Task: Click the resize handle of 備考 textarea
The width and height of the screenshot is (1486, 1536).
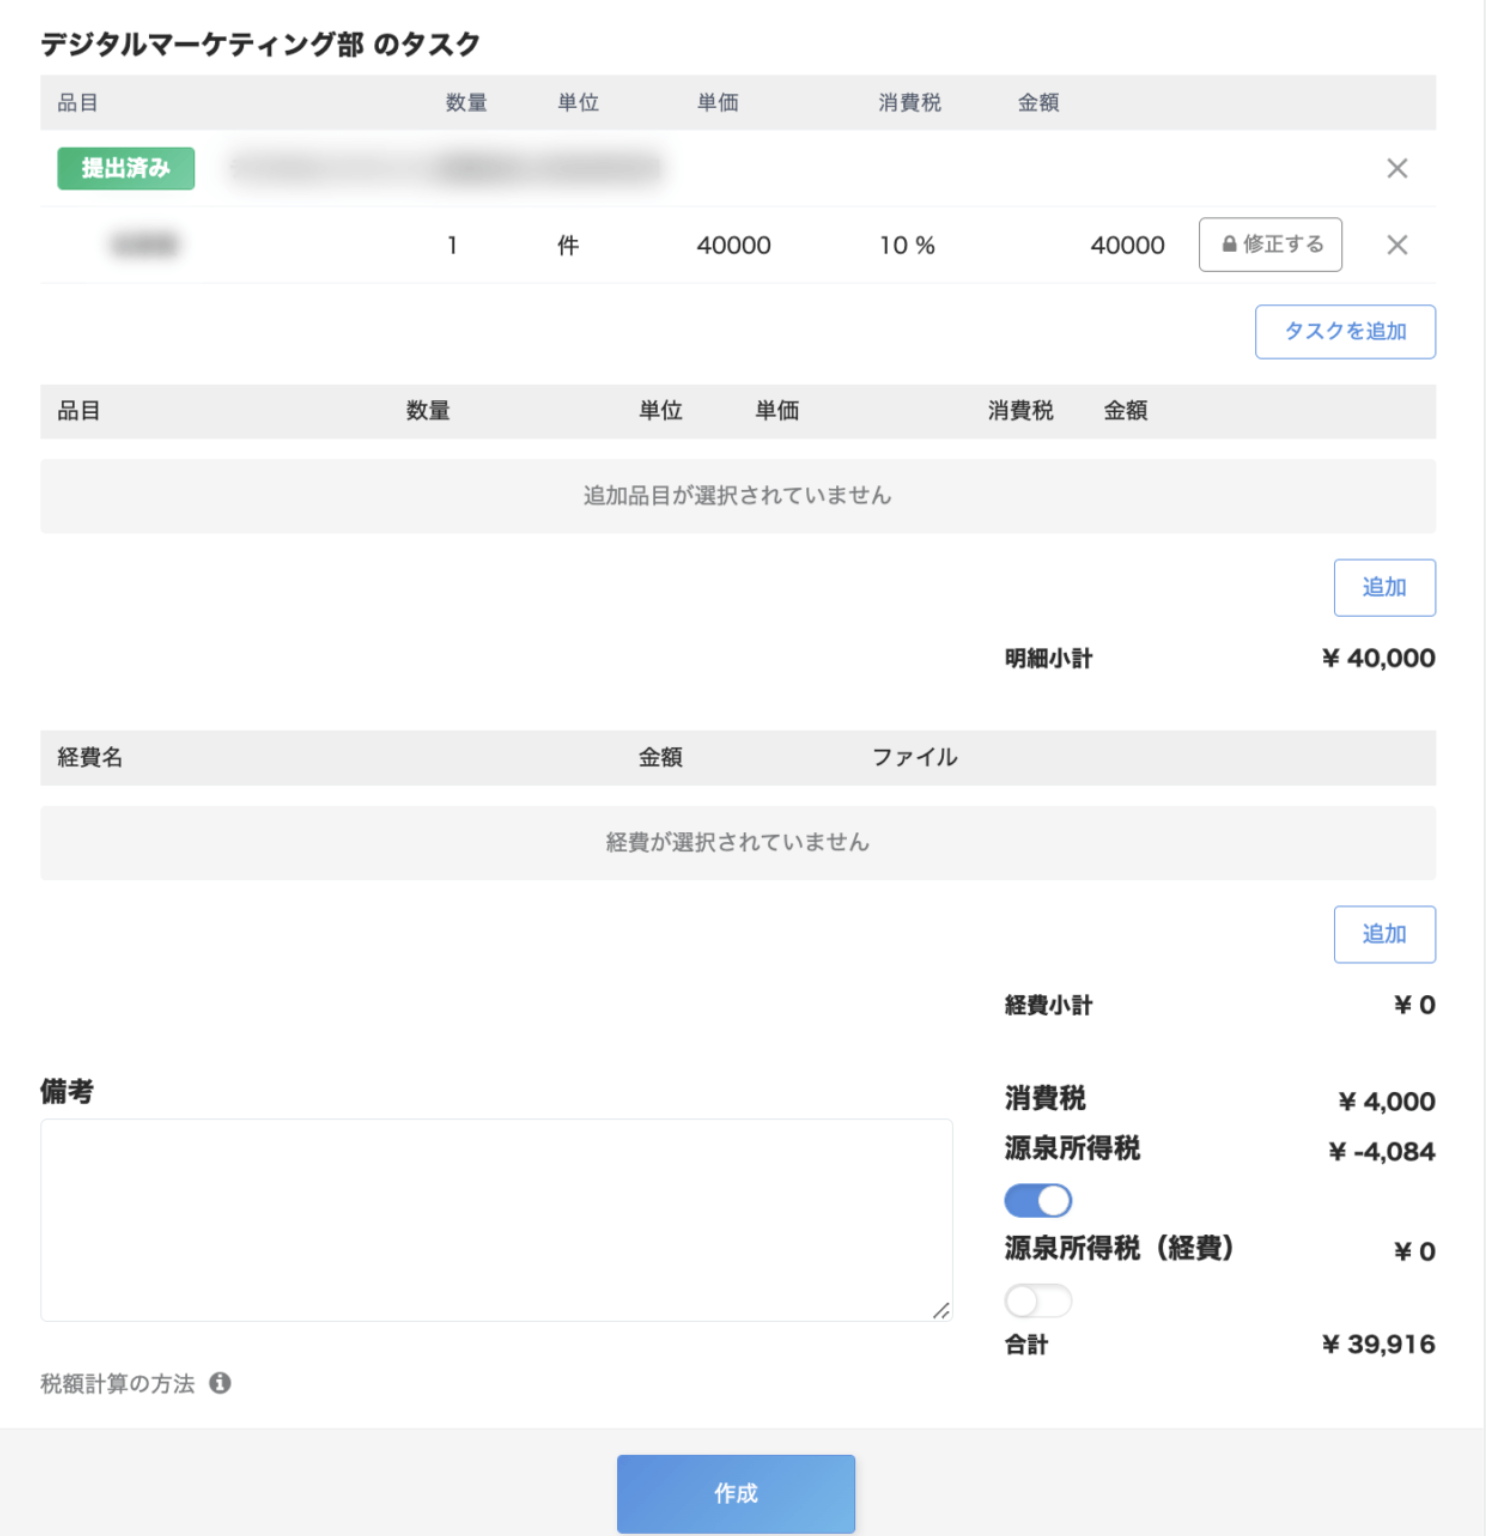Action: click(941, 1310)
